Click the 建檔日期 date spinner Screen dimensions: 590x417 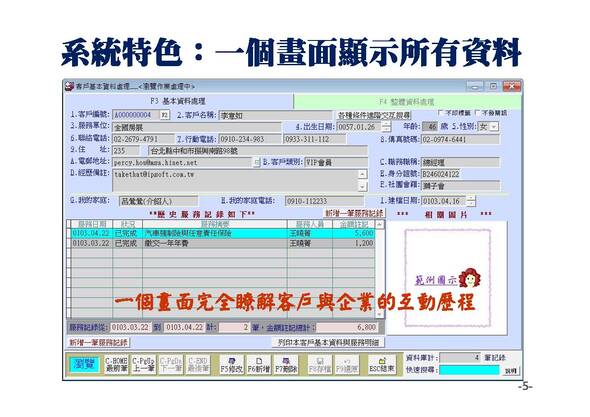pyautogui.click(x=471, y=201)
